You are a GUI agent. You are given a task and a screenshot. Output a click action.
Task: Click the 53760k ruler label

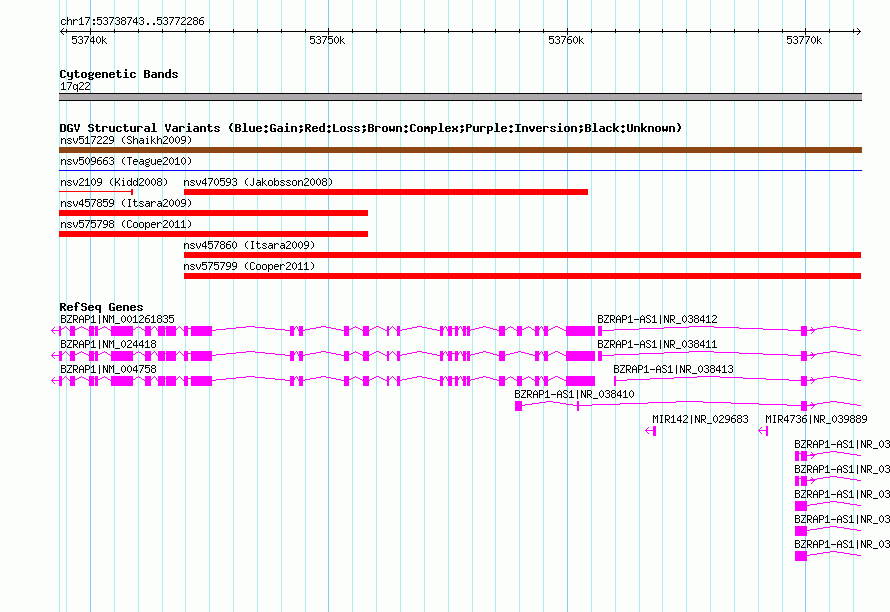tap(566, 40)
